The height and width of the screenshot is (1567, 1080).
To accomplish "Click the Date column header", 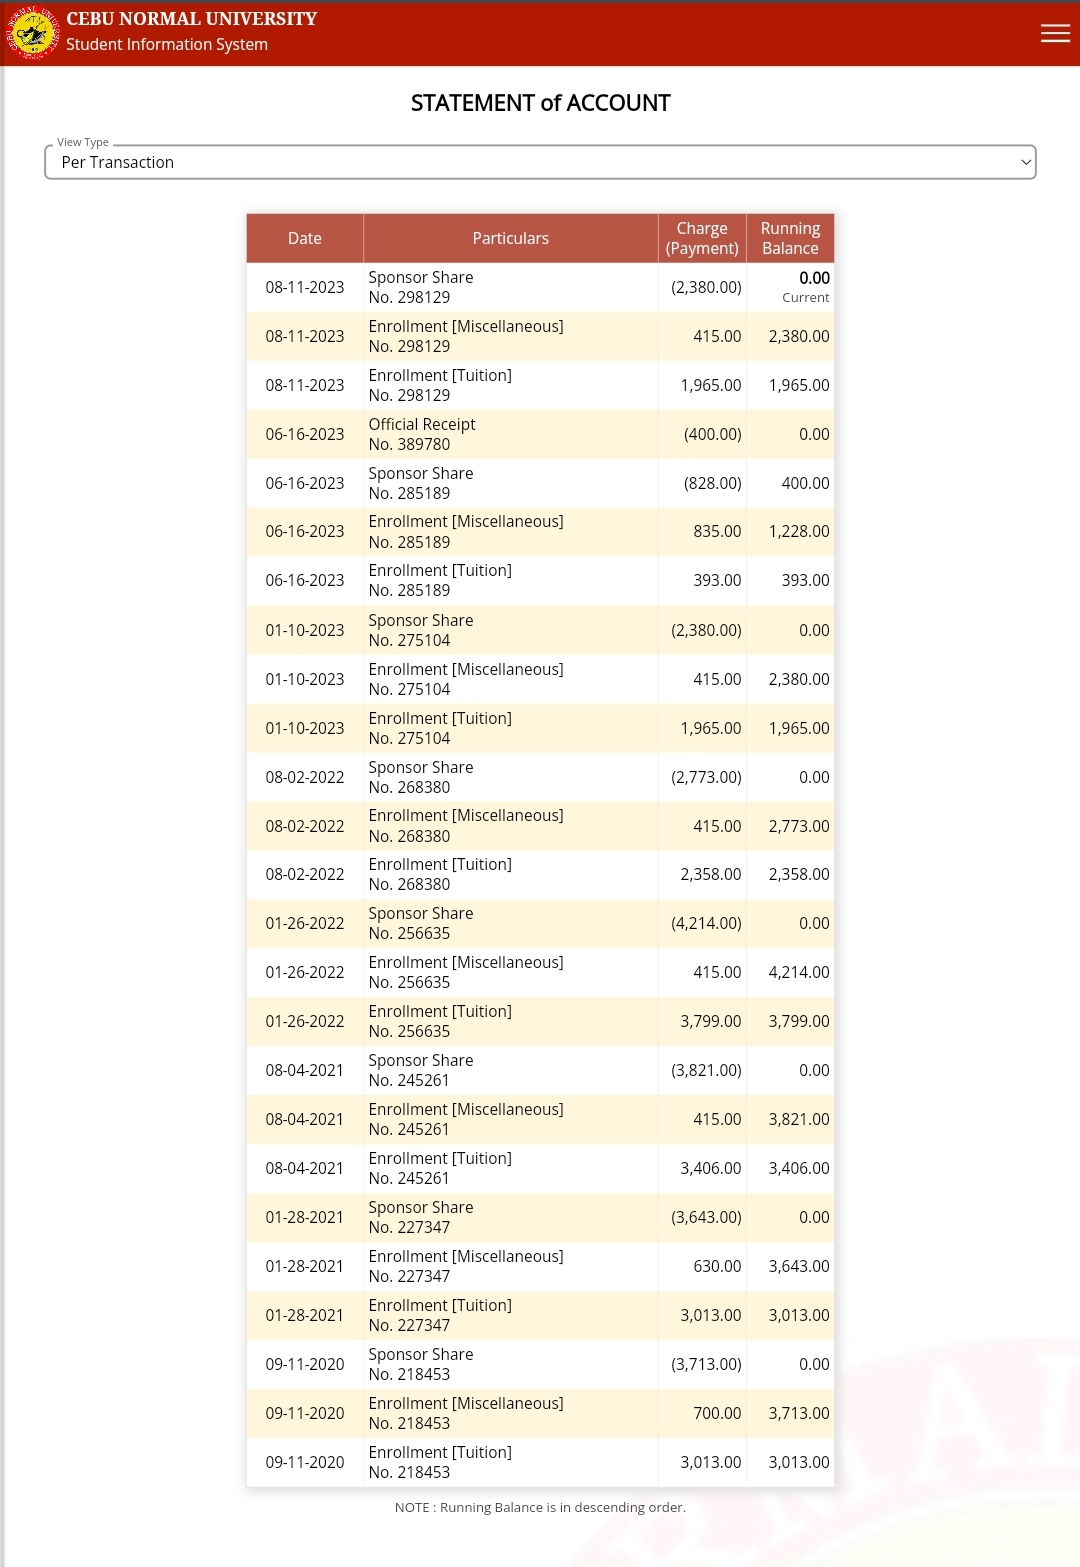I will coord(305,238).
